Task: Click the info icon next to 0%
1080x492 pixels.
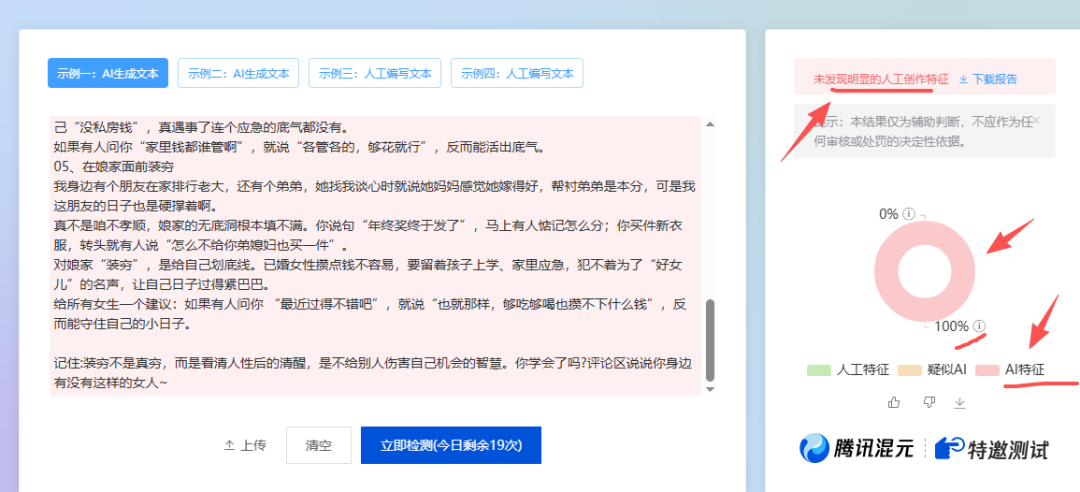Action: click(x=909, y=214)
